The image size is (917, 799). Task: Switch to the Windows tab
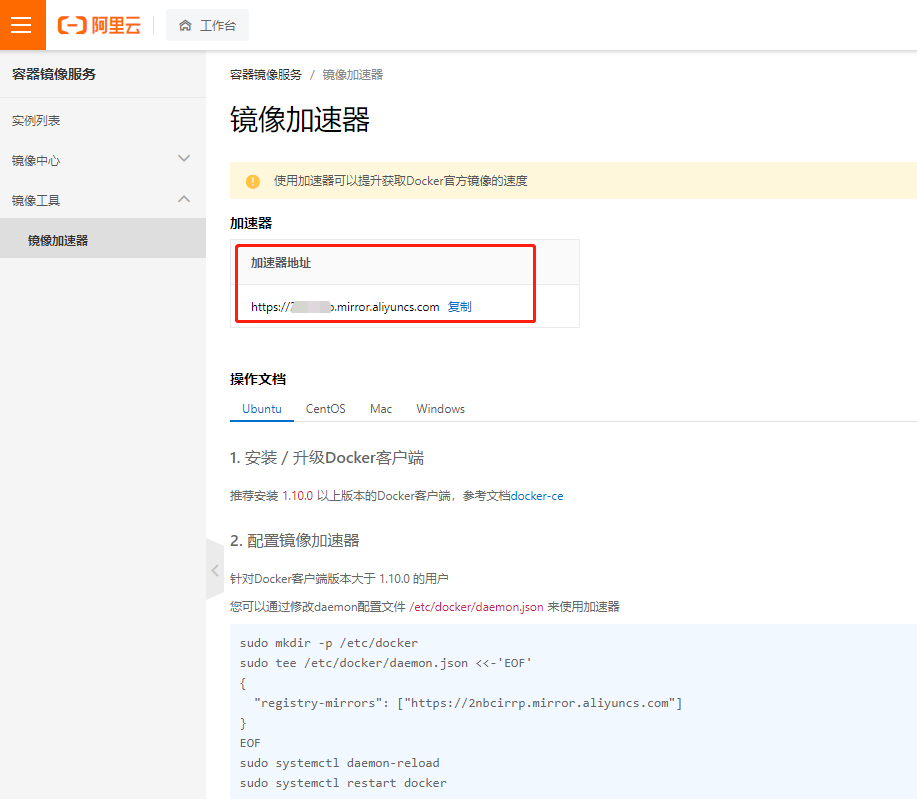(x=440, y=409)
